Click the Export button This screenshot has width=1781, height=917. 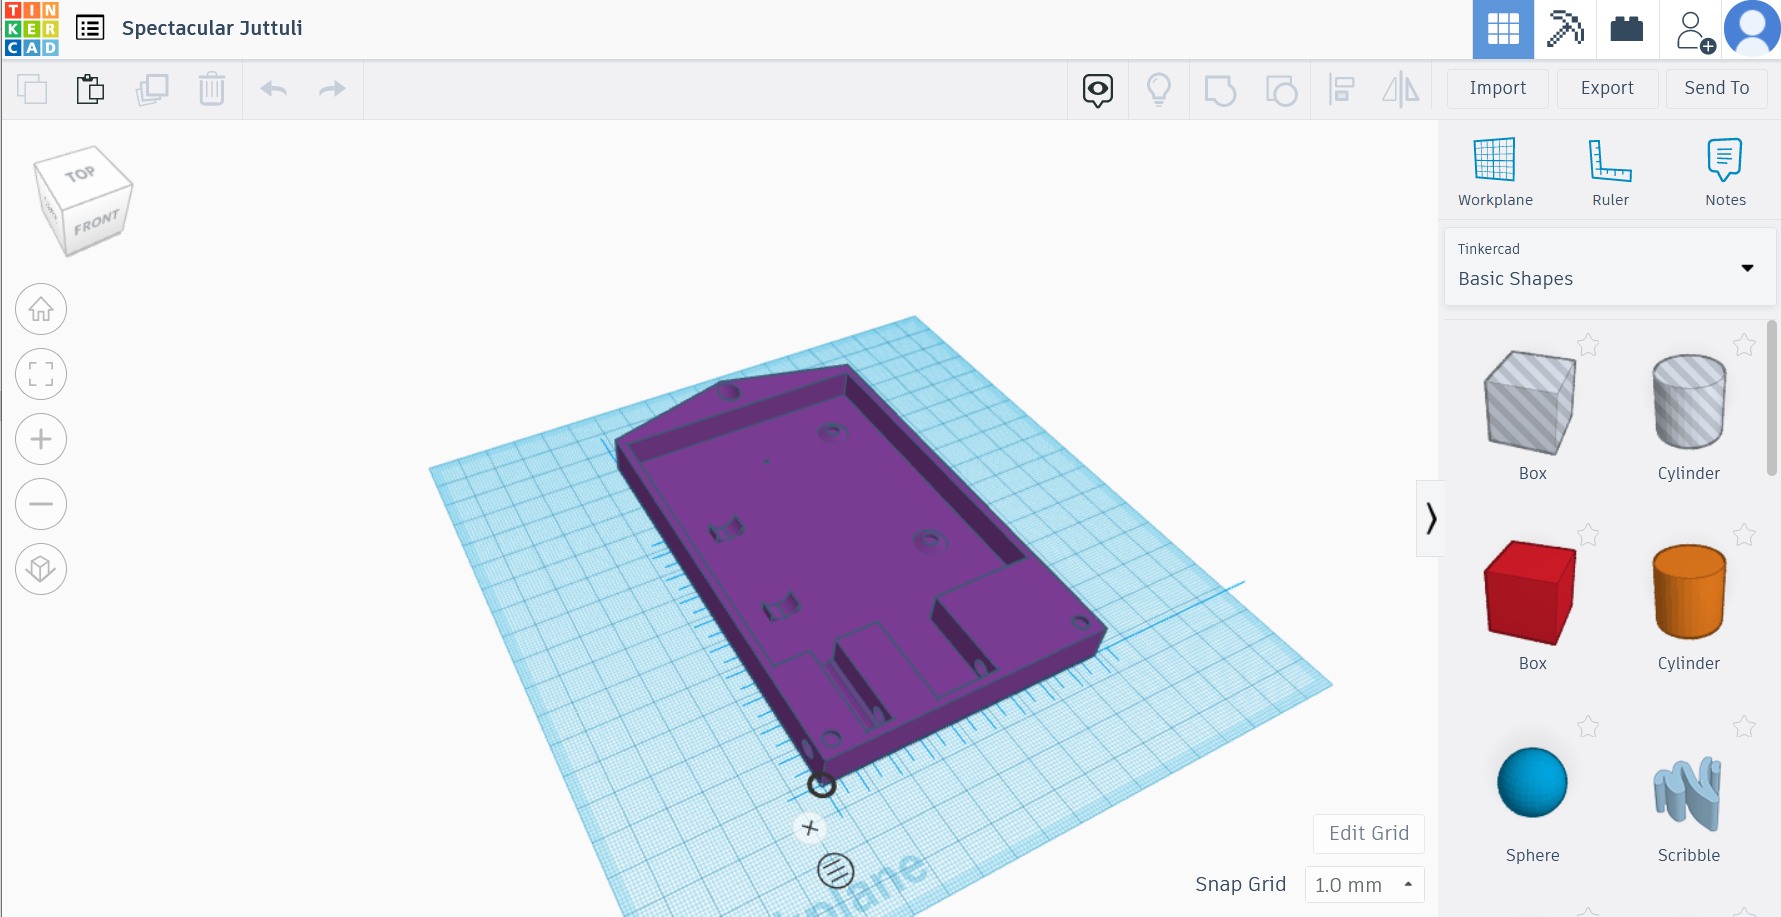tap(1607, 88)
